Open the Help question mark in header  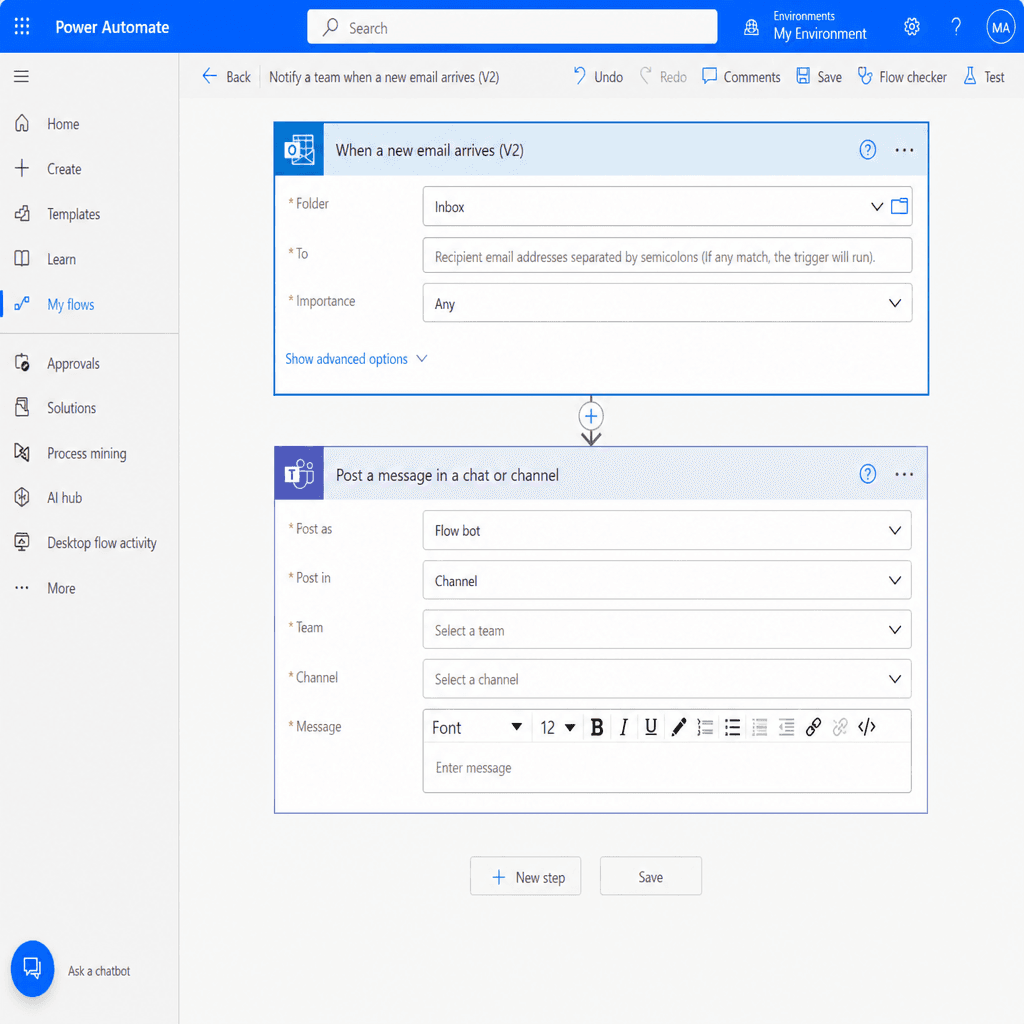pos(956,27)
